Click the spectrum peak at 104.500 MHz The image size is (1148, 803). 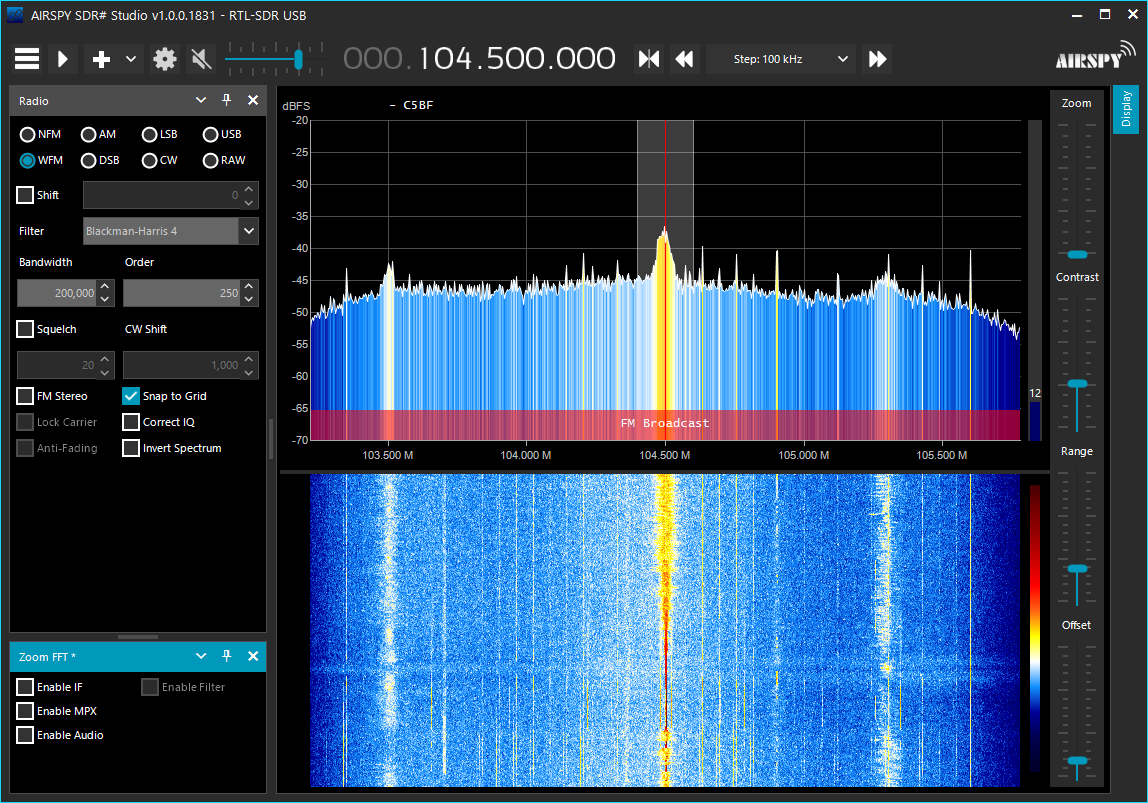(x=665, y=233)
